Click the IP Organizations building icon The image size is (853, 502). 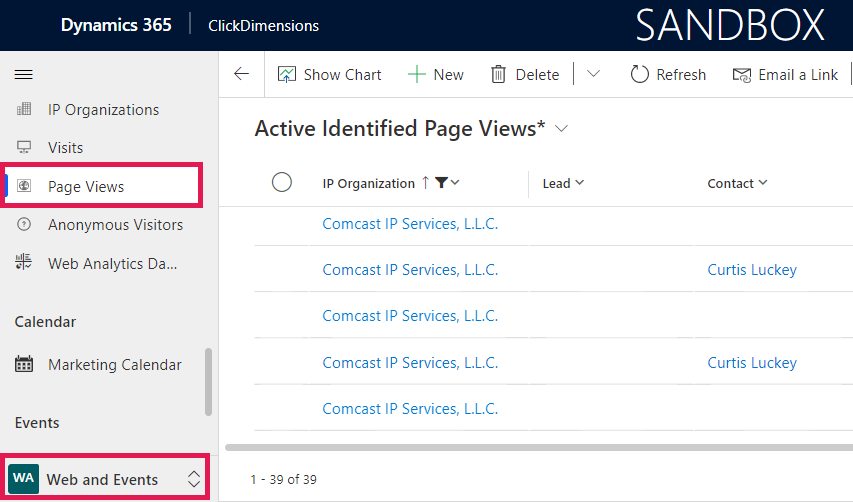24,109
